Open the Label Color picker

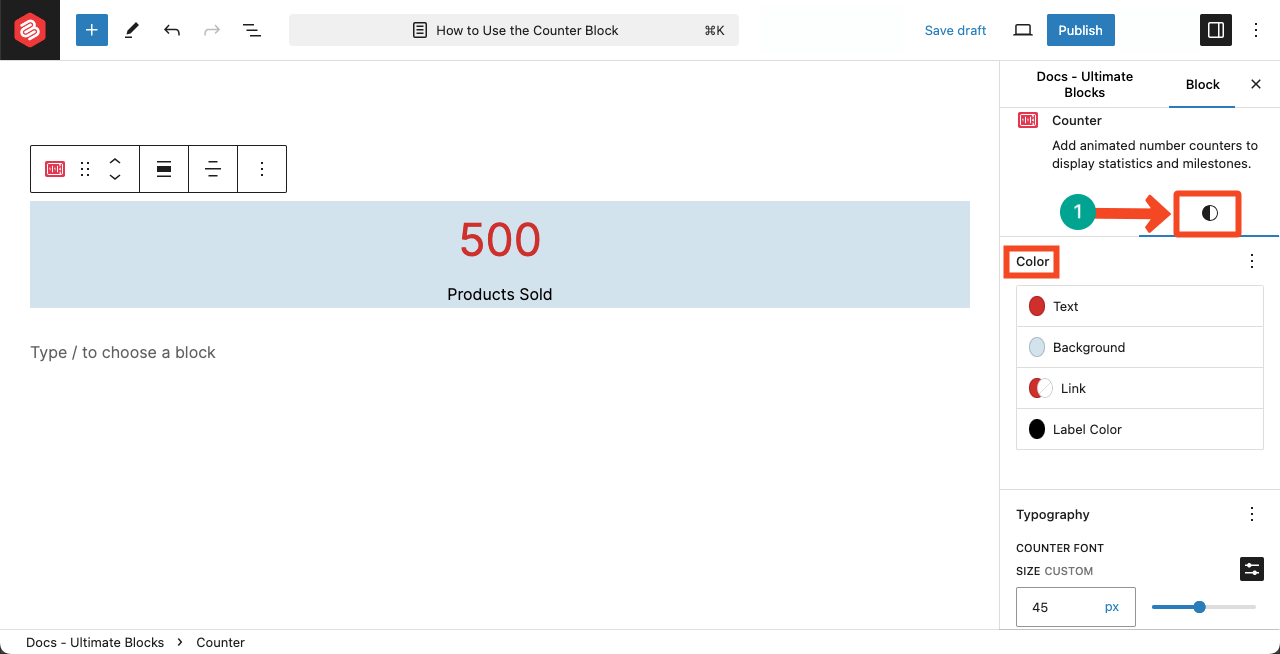click(x=1140, y=429)
